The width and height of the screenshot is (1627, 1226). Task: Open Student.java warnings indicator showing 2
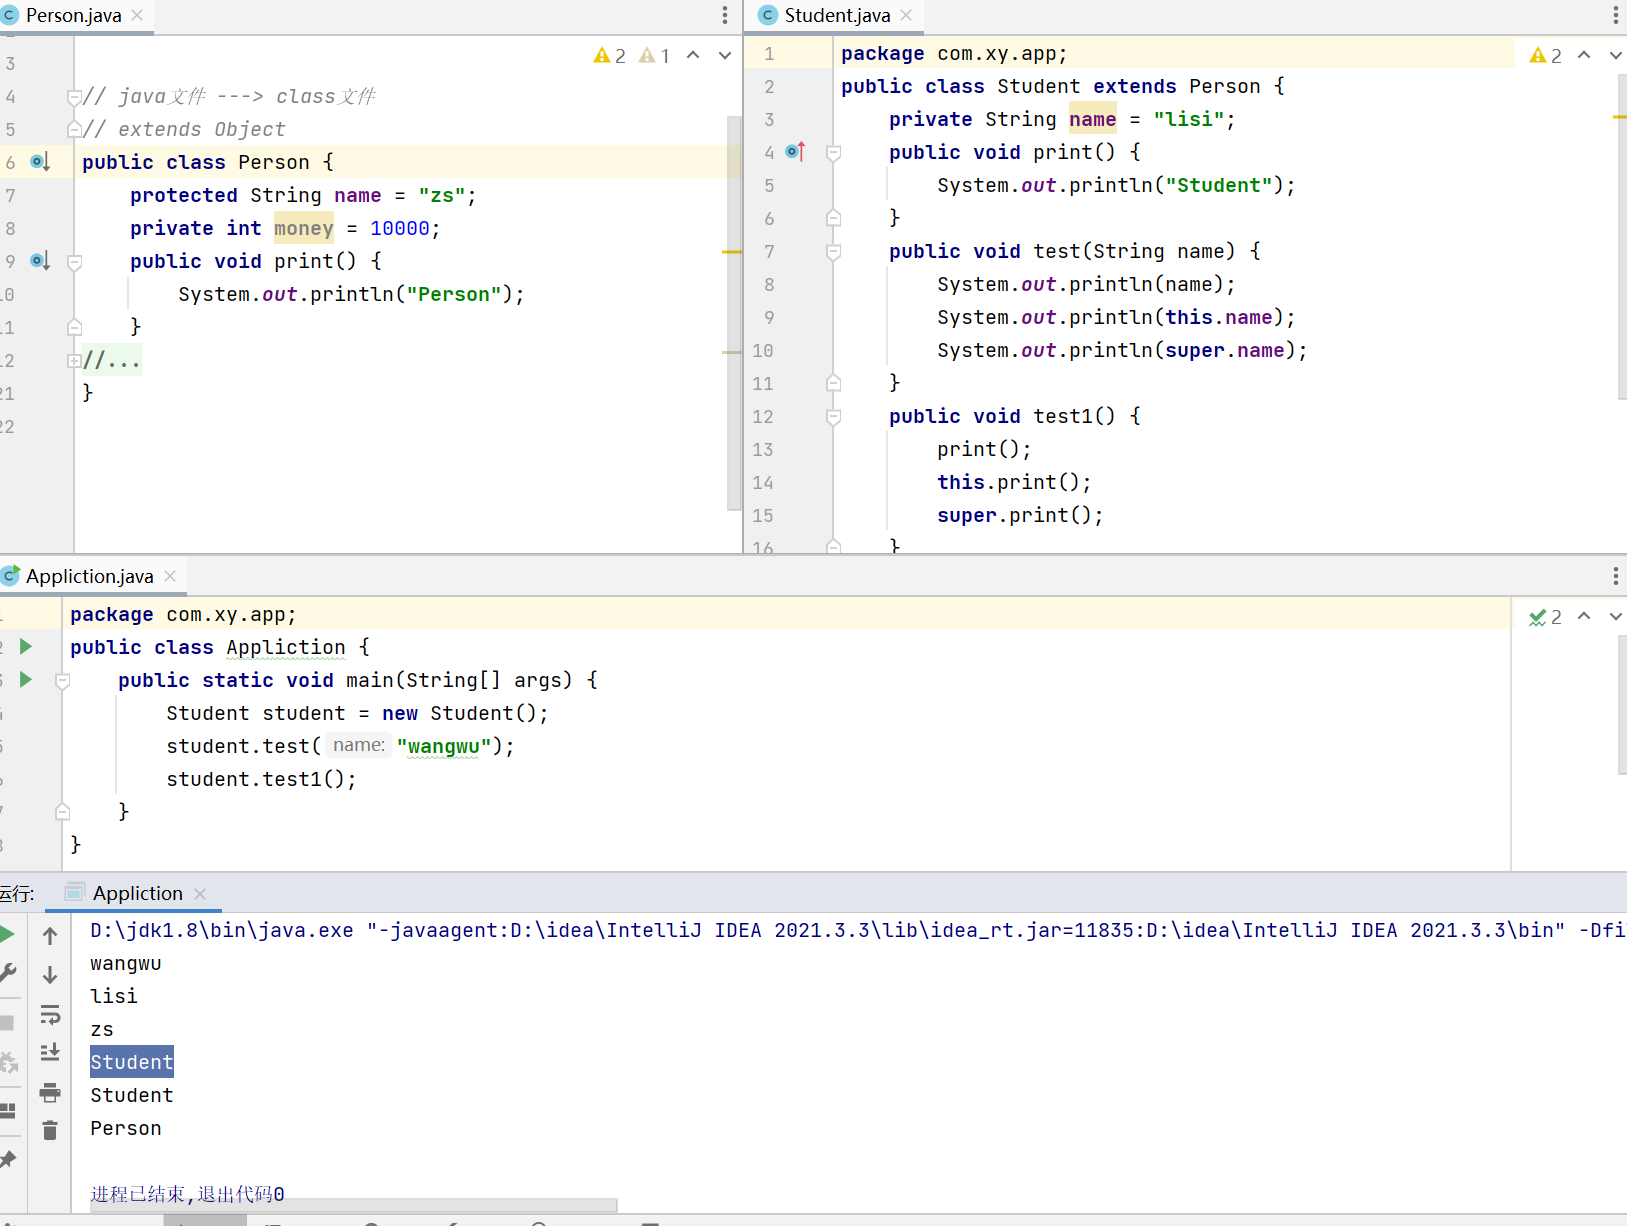(x=1546, y=56)
